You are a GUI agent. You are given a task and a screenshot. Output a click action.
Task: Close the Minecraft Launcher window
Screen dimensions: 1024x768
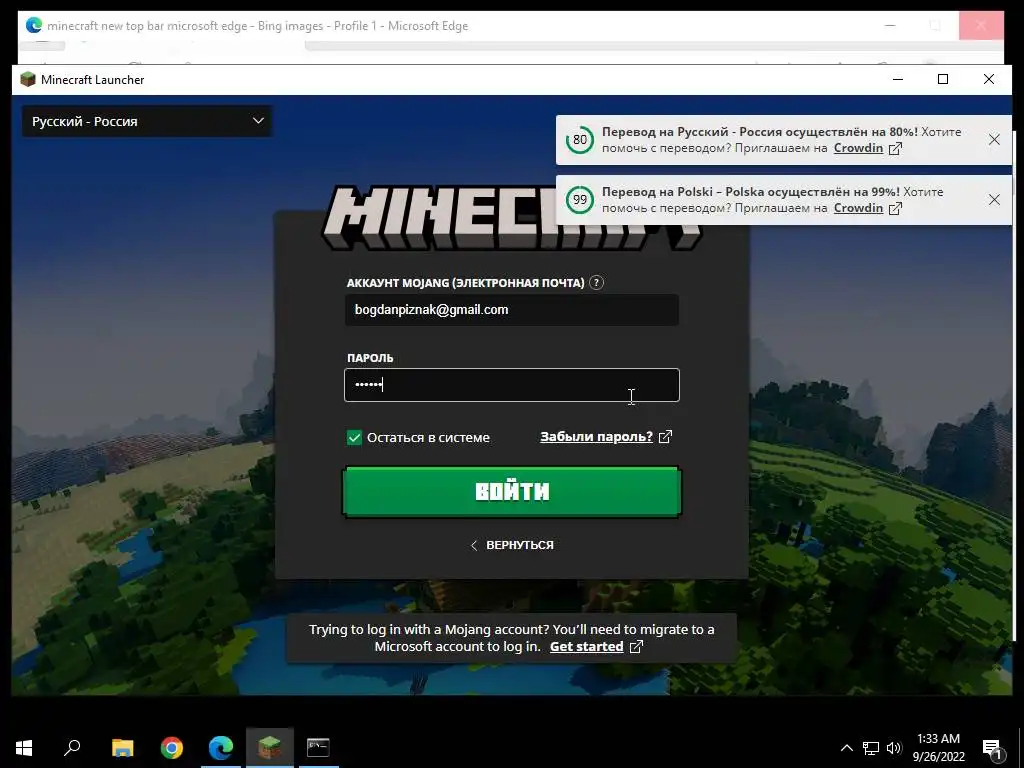point(989,80)
